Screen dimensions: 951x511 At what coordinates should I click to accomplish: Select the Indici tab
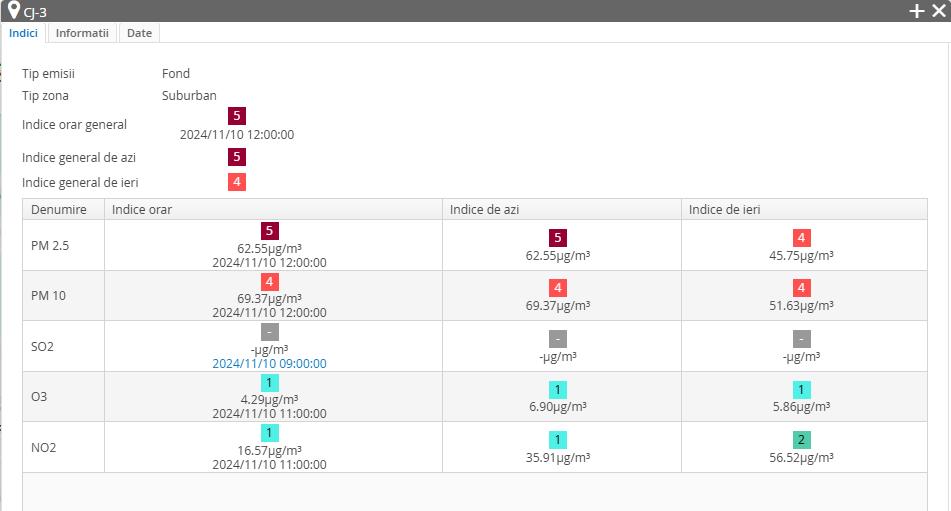click(24, 33)
